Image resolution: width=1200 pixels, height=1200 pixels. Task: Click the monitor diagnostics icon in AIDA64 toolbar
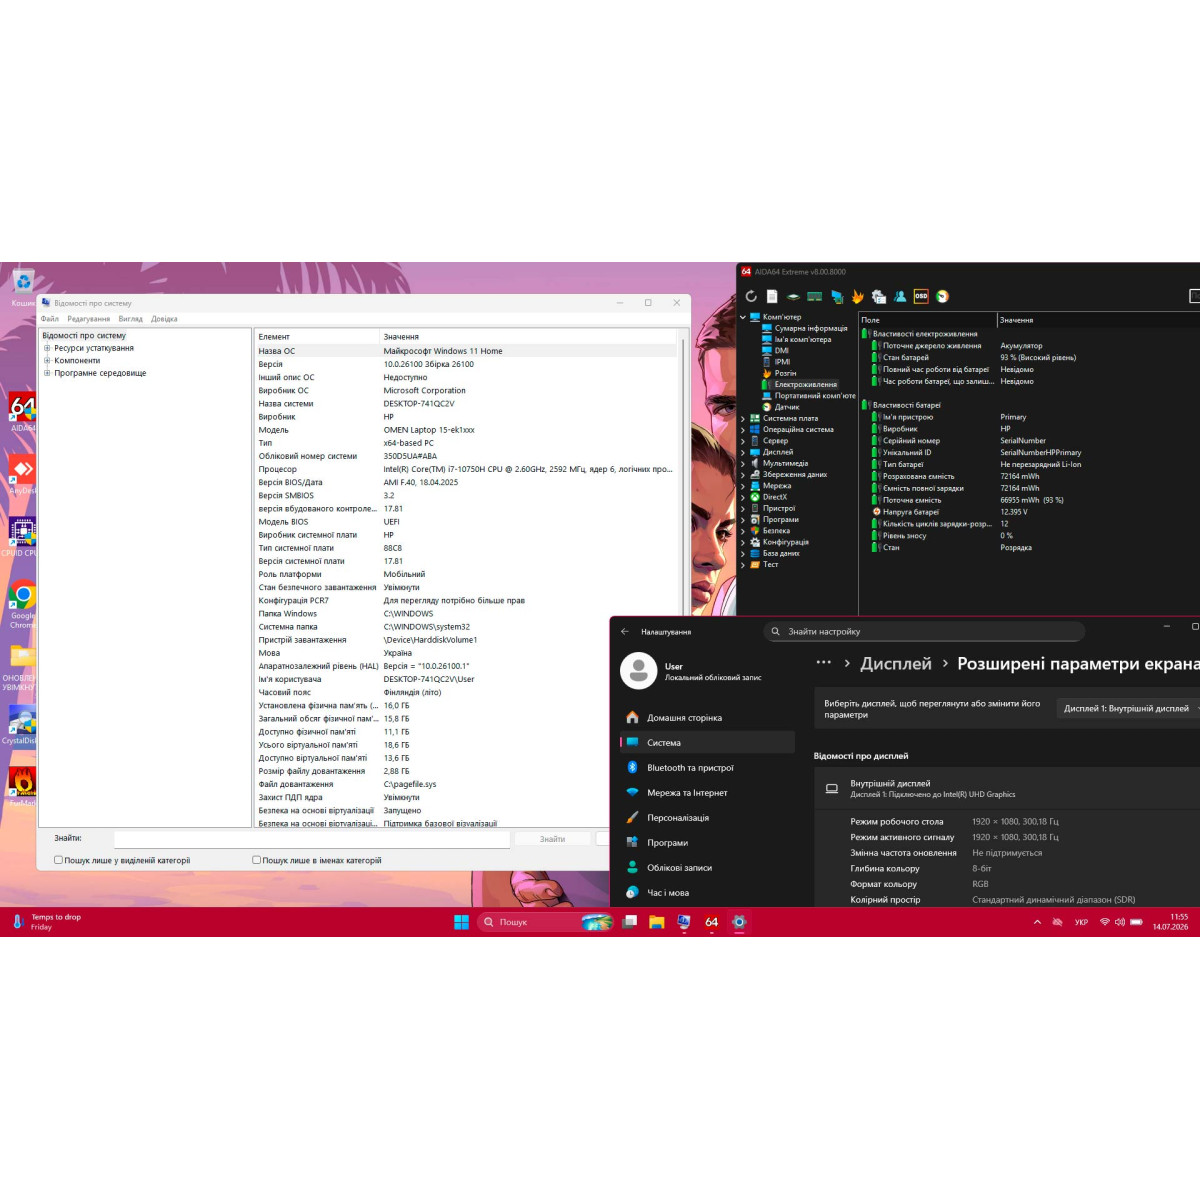(836, 296)
